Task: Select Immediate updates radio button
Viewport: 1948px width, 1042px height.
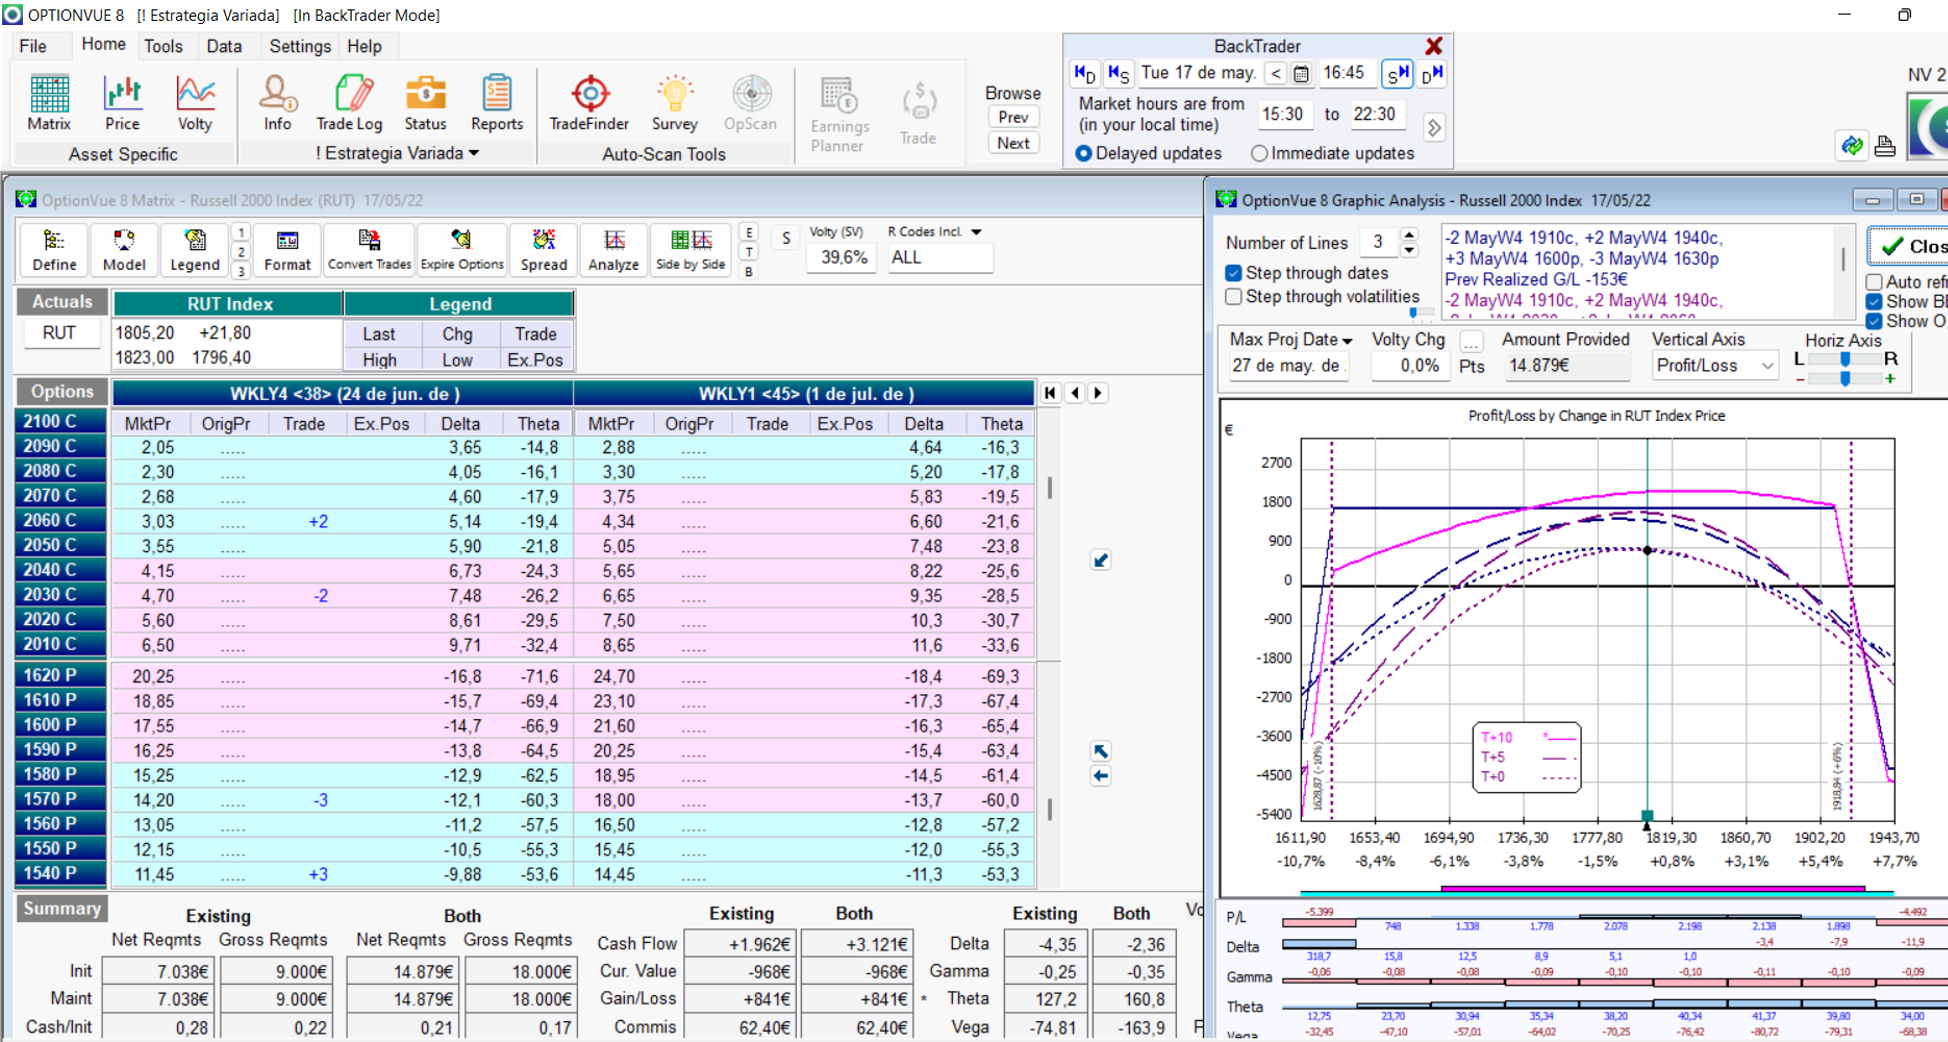Action: click(1259, 153)
